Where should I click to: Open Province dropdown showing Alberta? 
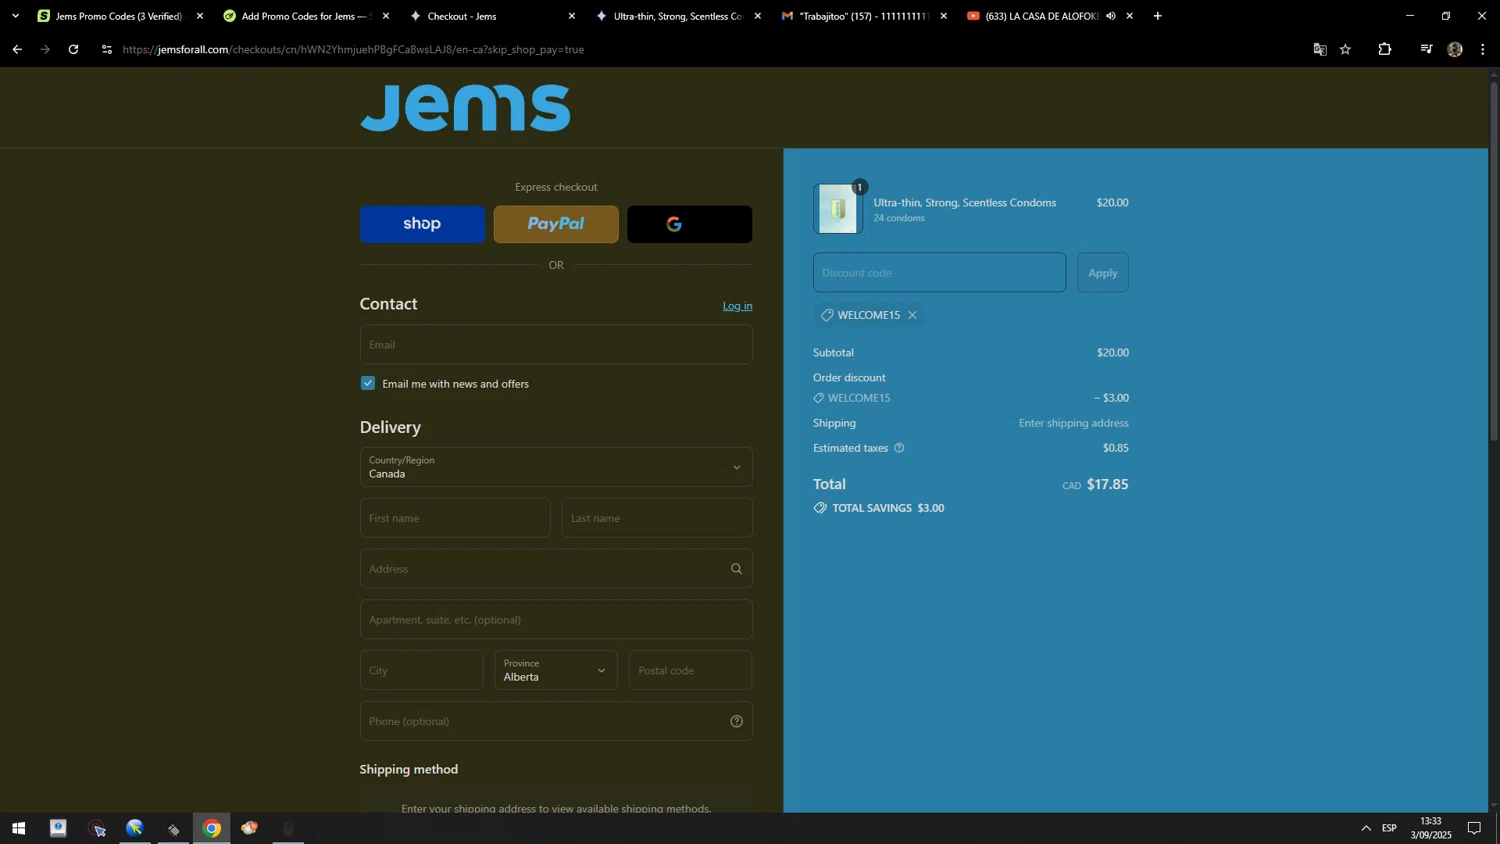click(556, 670)
